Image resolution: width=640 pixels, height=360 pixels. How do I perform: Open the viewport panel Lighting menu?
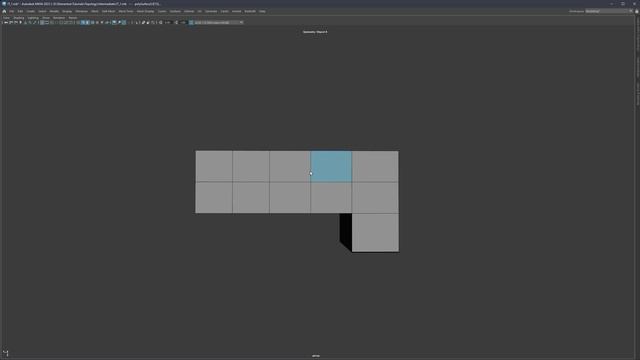point(33,18)
